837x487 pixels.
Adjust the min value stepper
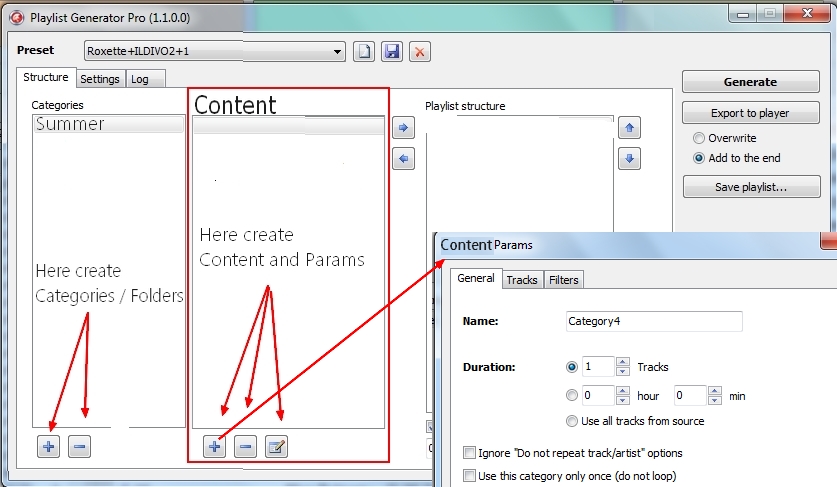715,395
